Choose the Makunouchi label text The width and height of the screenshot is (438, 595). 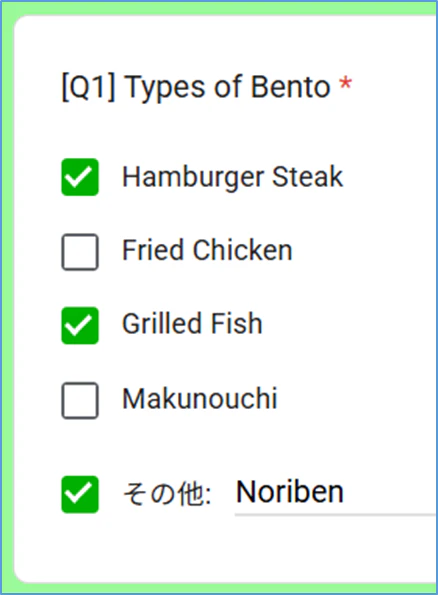[x=200, y=398]
